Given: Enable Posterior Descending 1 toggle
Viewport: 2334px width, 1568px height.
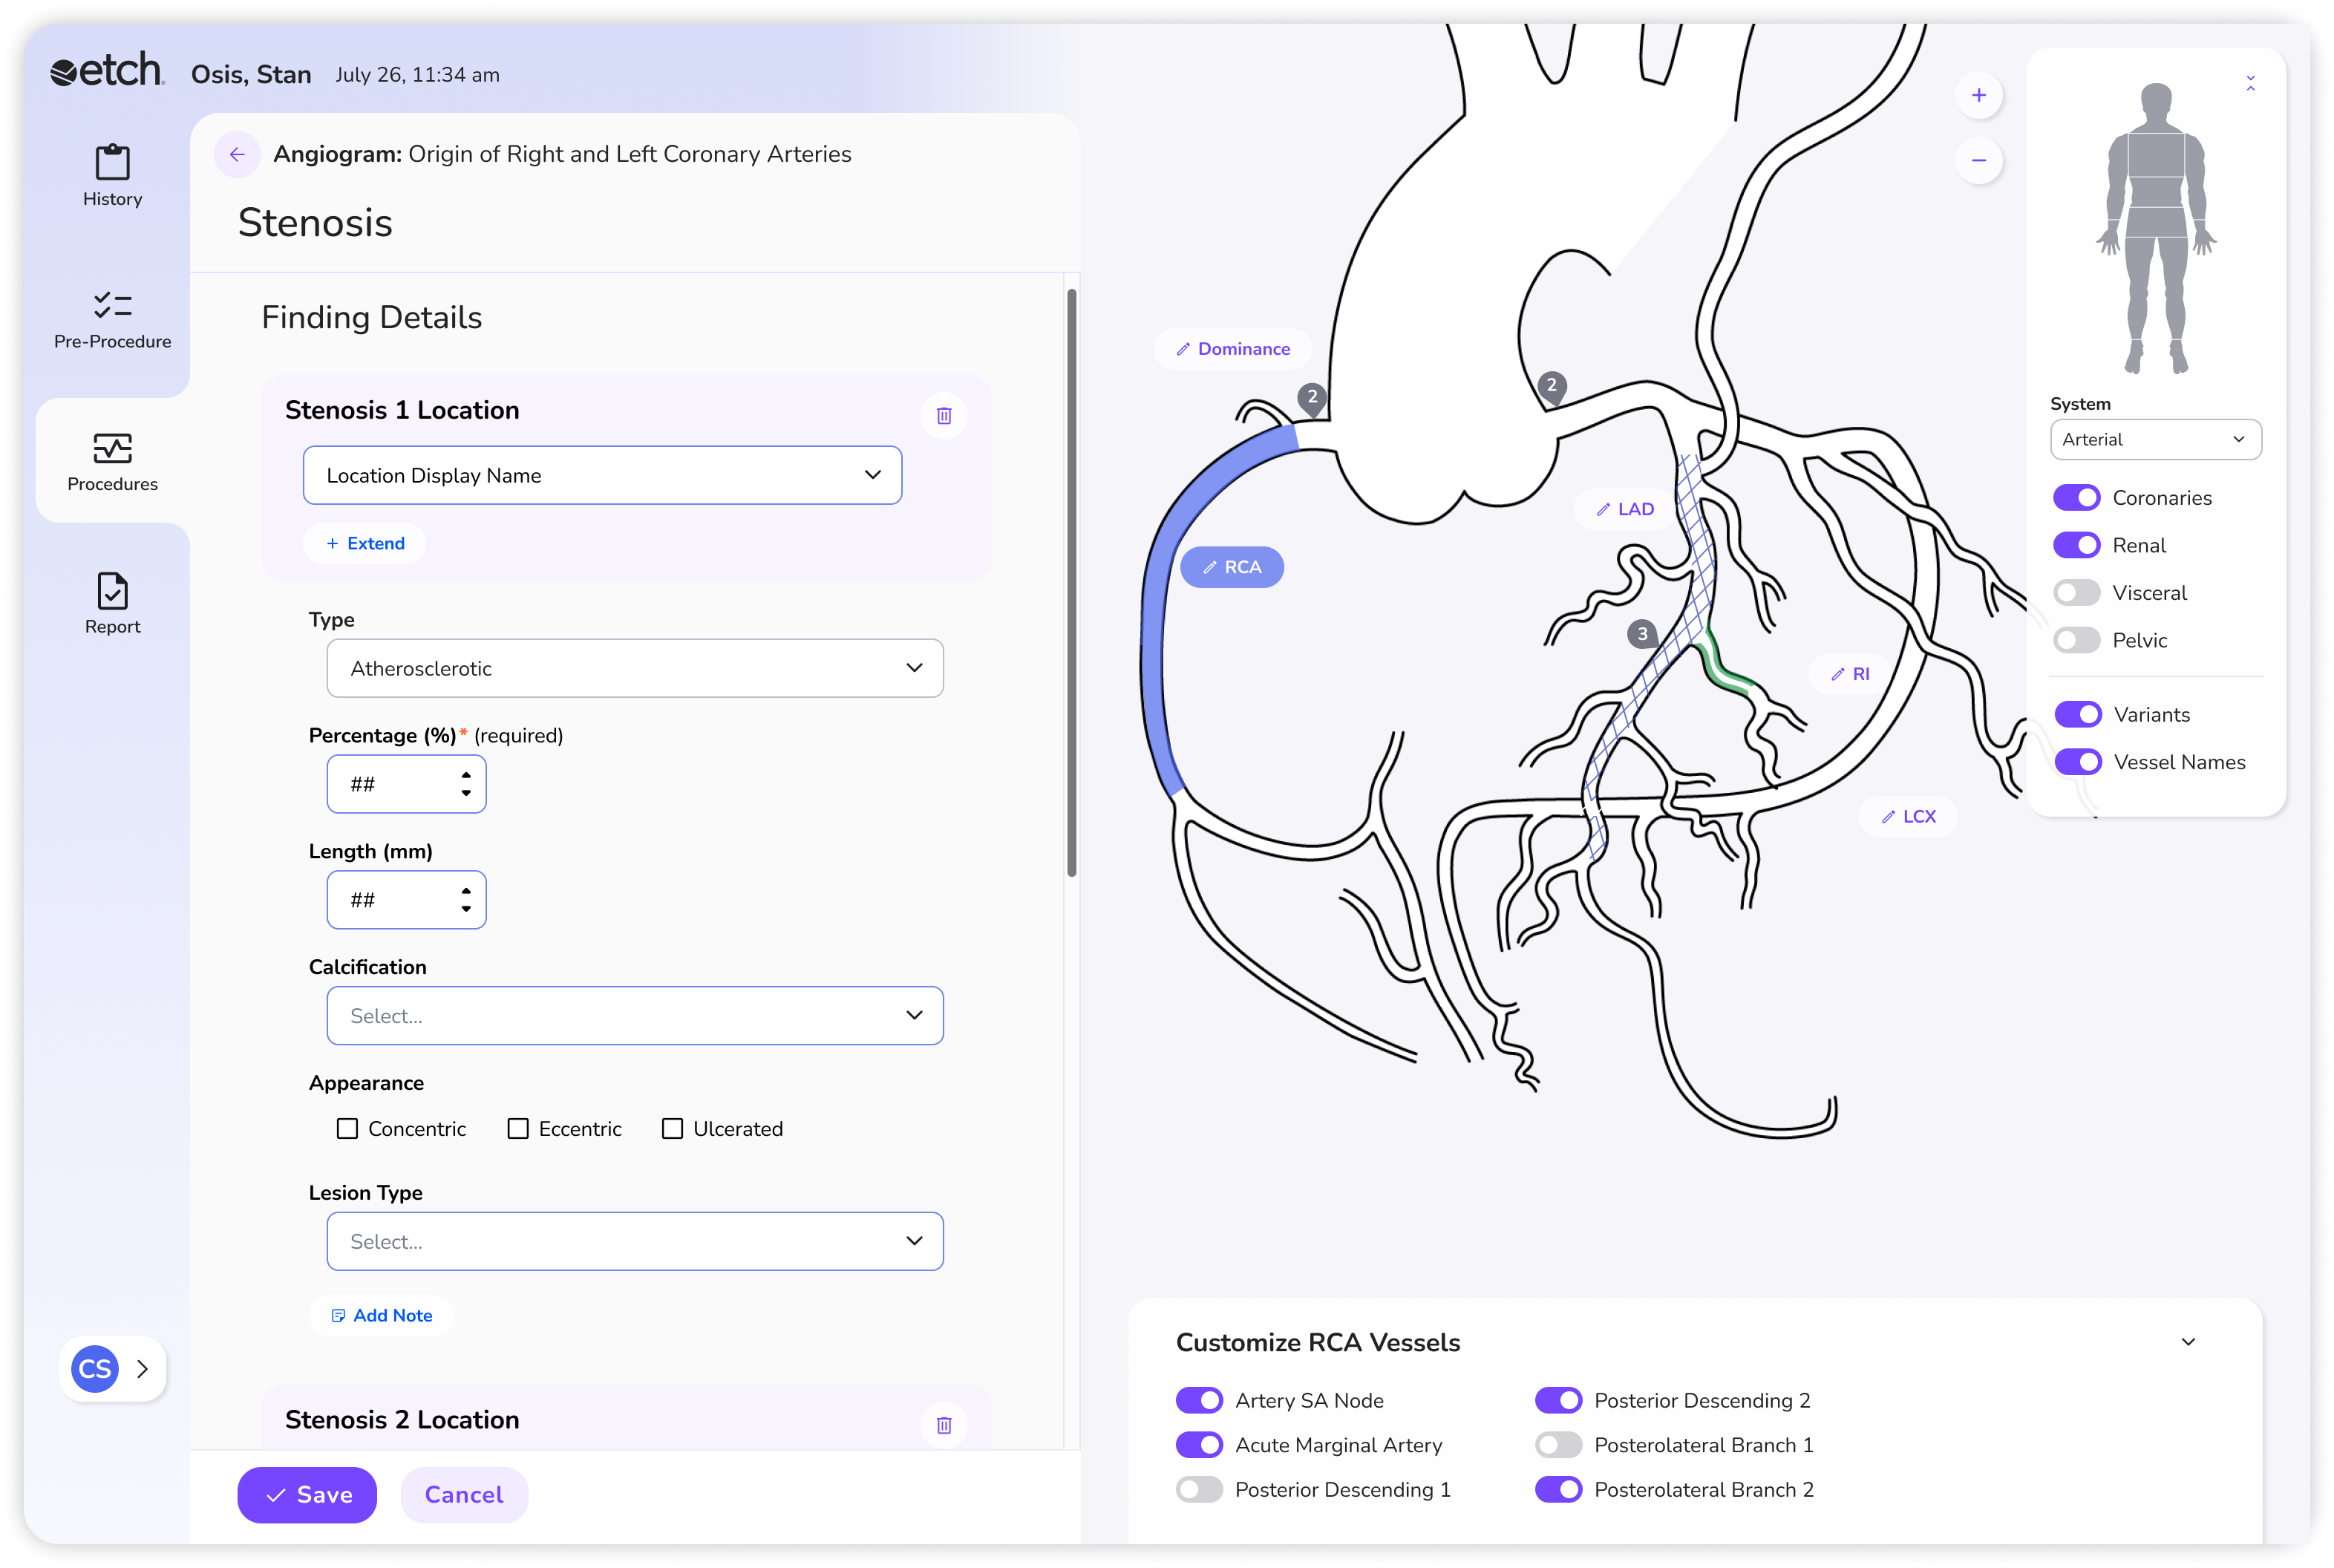Looking at the screenshot, I should [1199, 1489].
